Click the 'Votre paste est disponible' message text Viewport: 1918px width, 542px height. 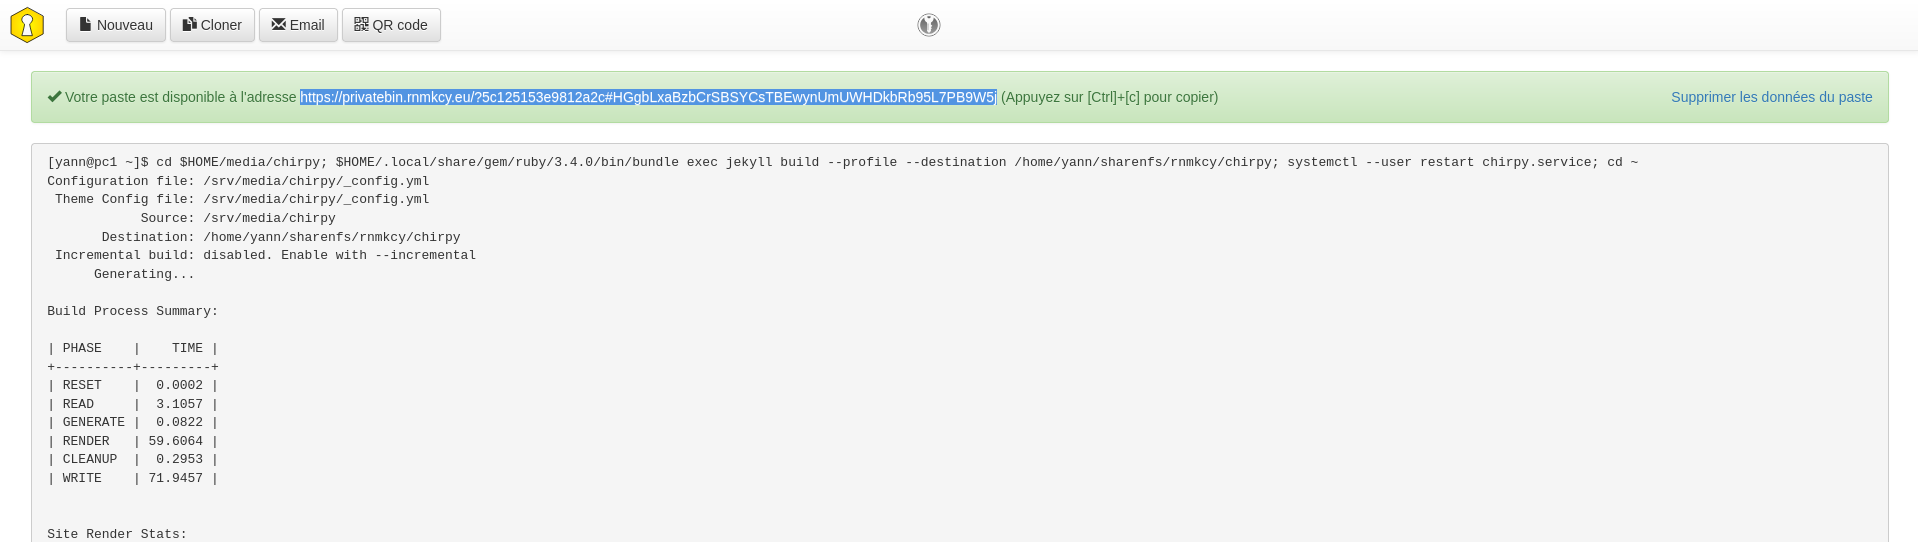181,97
